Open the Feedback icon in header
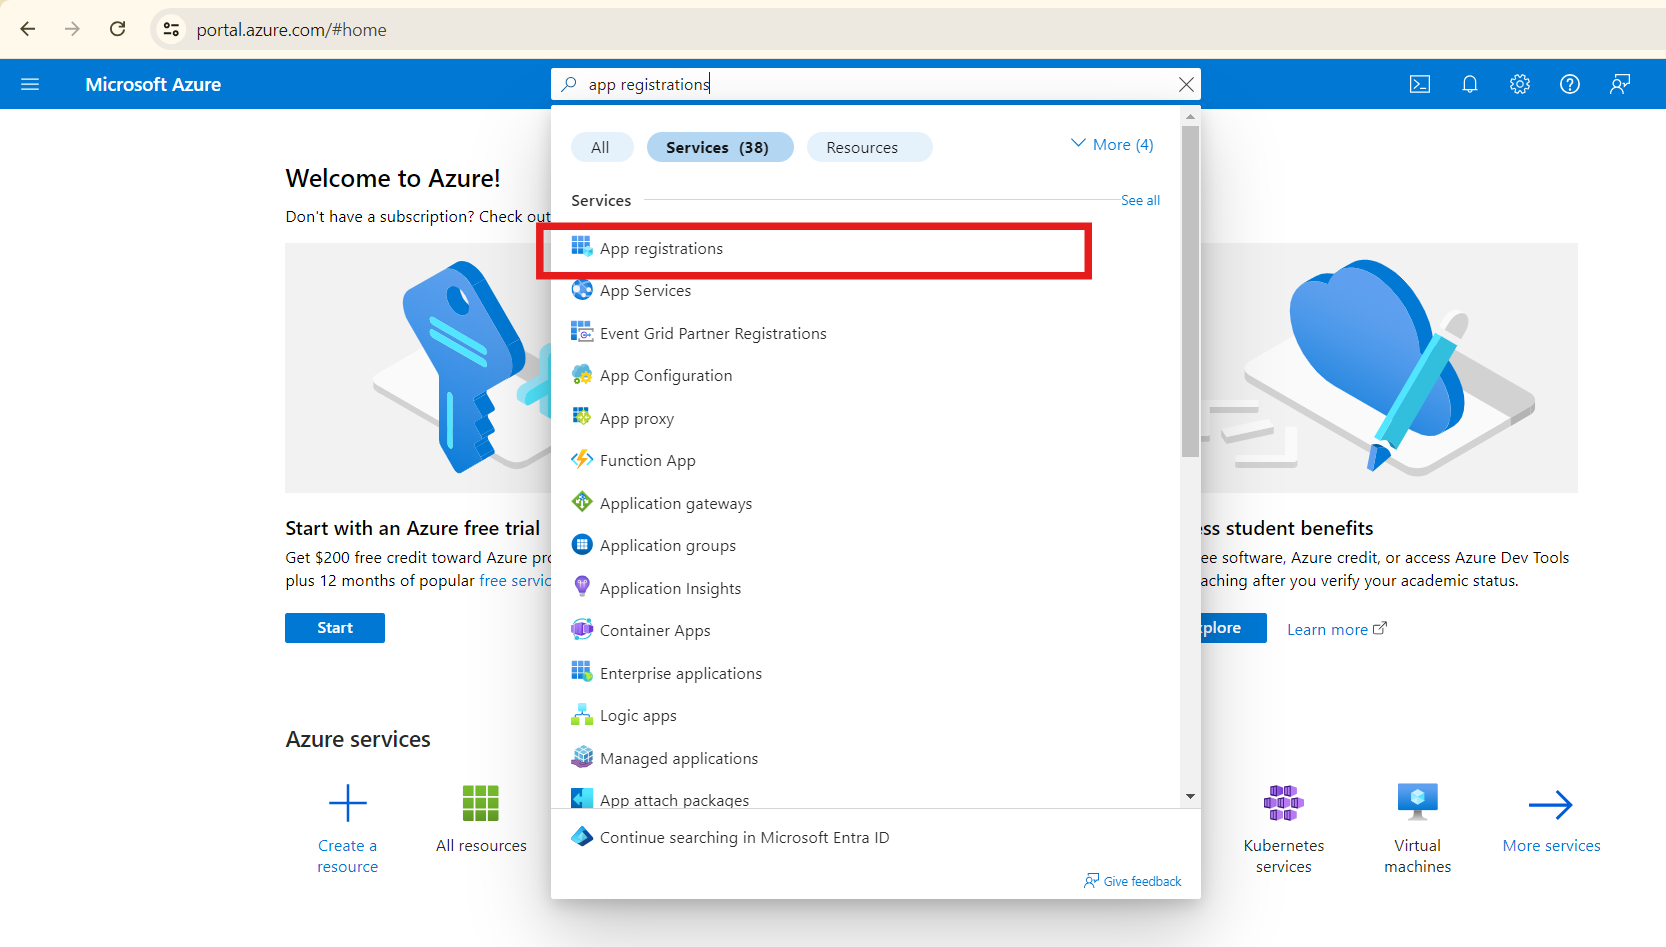1666x947 pixels. (x=1619, y=84)
